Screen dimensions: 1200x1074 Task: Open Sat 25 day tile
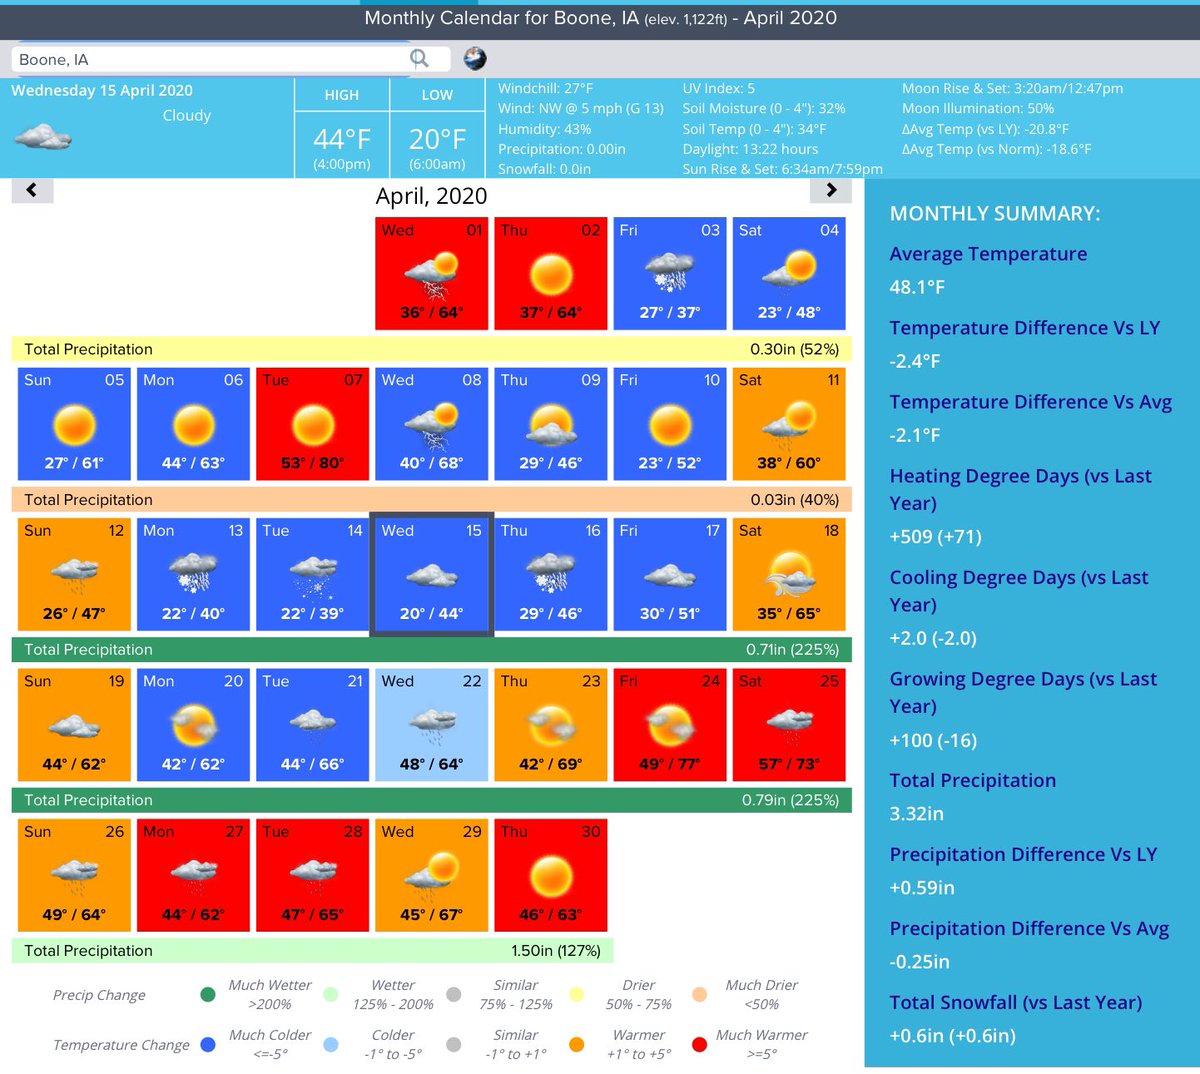coord(789,725)
